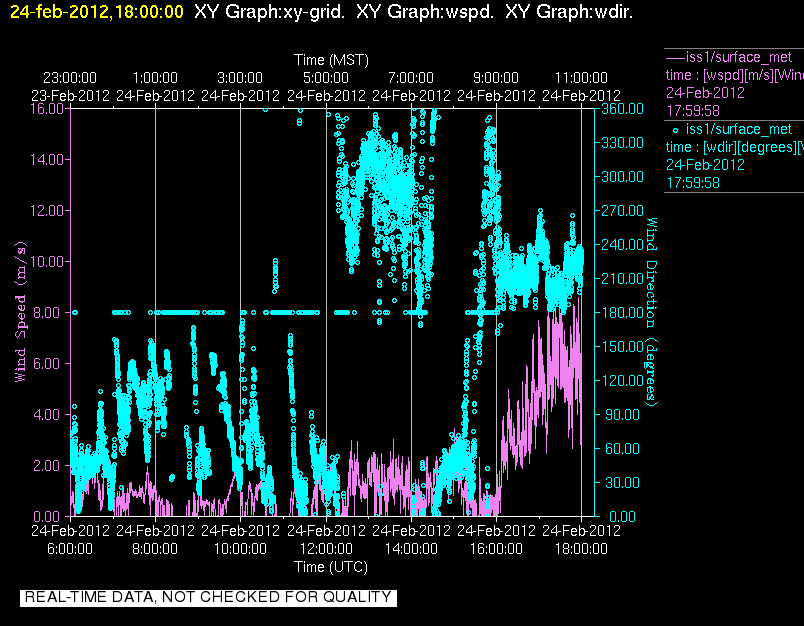Image resolution: width=804 pixels, height=626 pixels.
Task: Click the 'XY Graph:wdir.' title text
Action: pos(569,12)
